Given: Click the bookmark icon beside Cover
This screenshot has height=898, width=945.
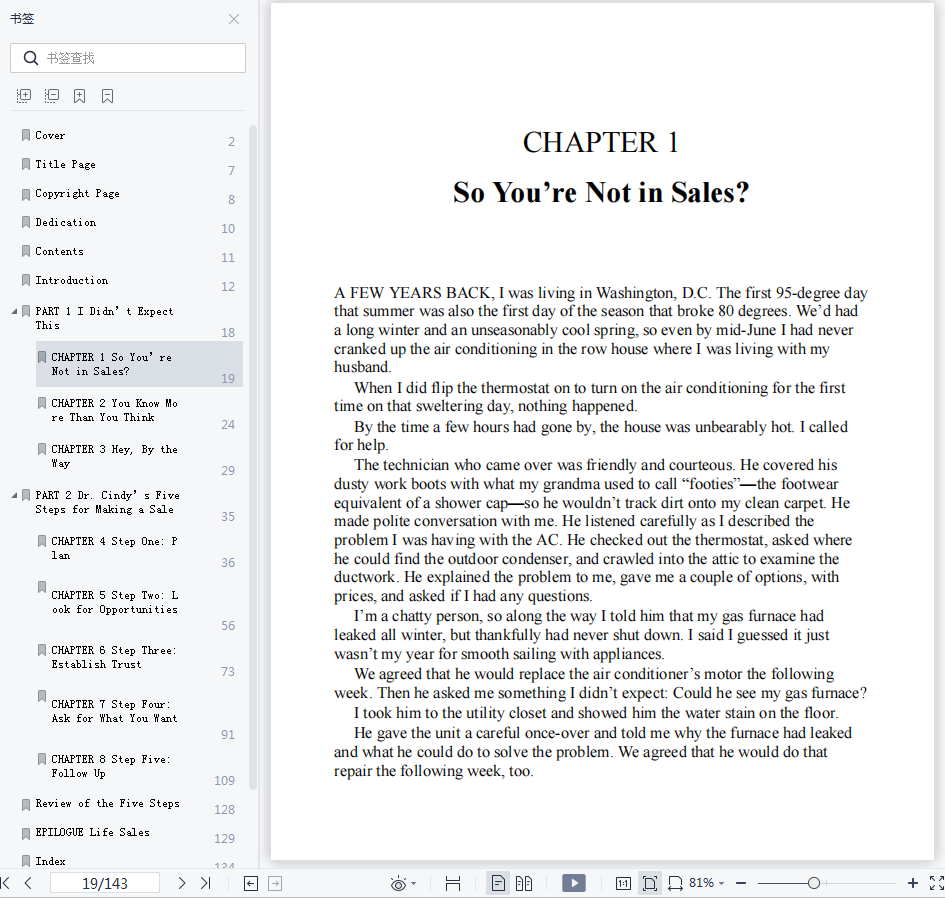Looking at the screenshot, I should click(26, 135).
